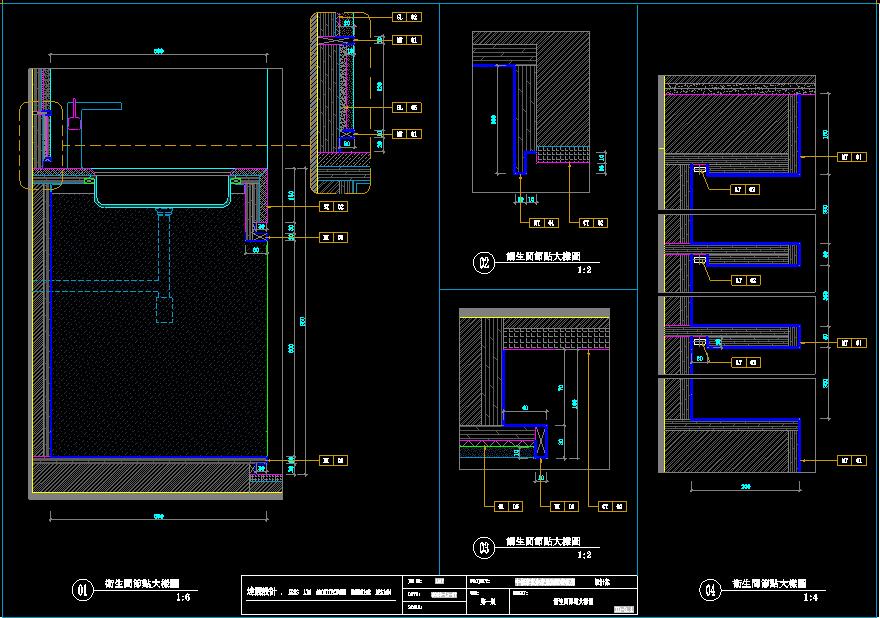880x618 pixels.
Task: Select the sheet number in title block corner
Action: click(x=624, y=608)
